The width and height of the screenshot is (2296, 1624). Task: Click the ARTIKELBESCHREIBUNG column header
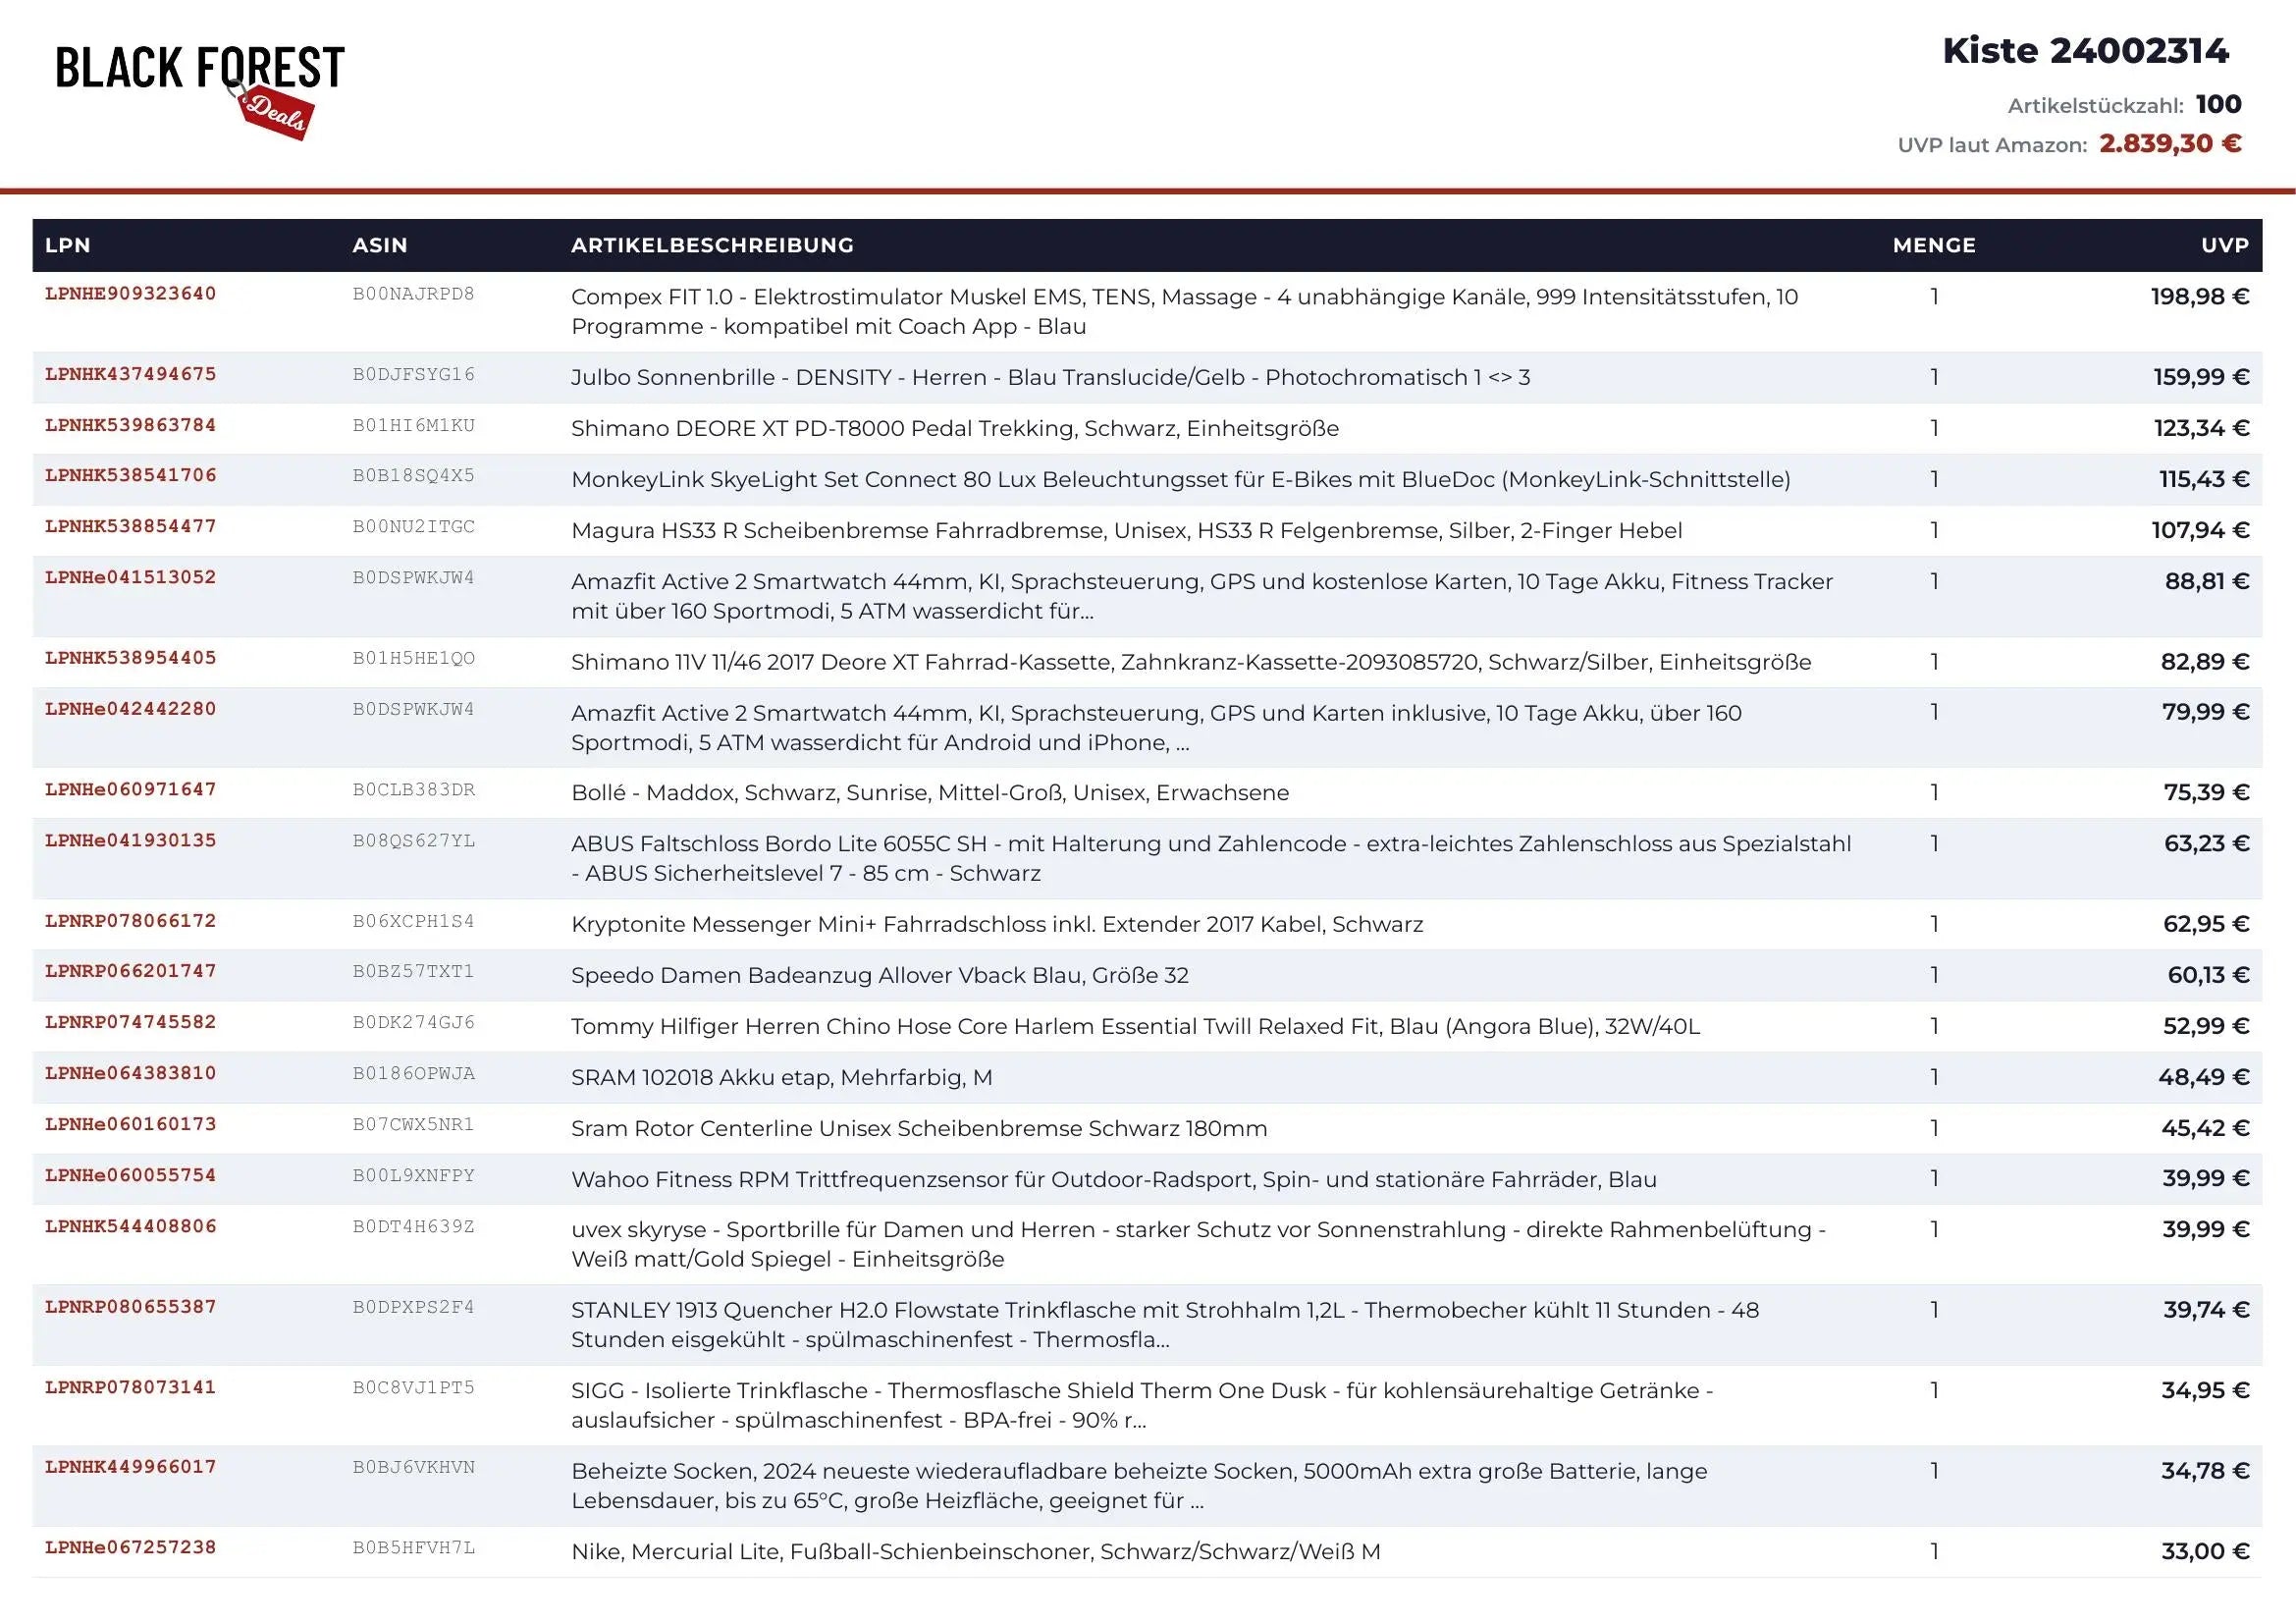pos(712,245)
